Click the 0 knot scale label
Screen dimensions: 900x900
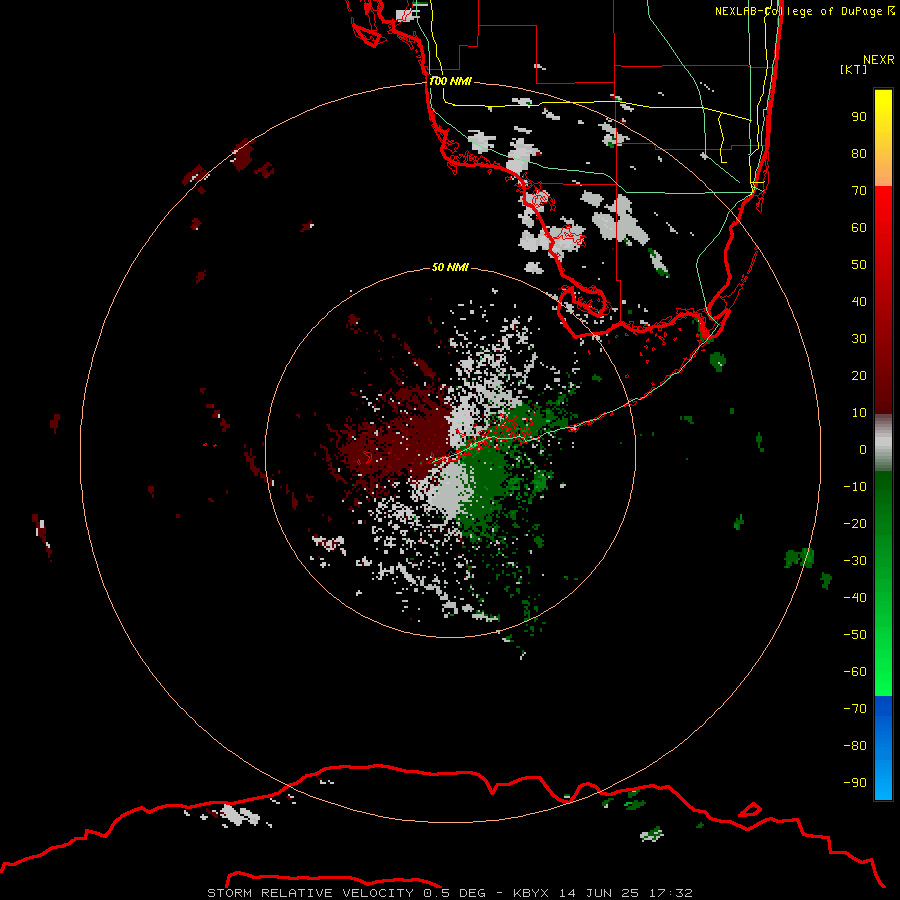[863, 450]
